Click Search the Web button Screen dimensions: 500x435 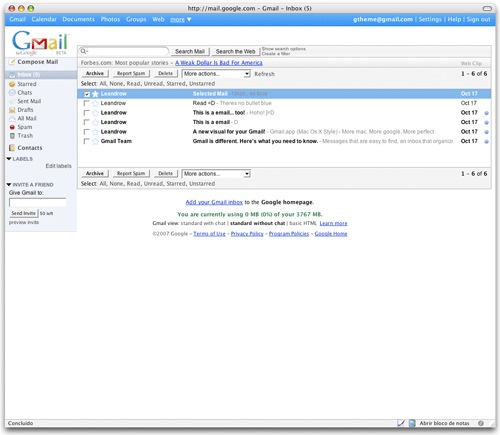pos(235,51)
